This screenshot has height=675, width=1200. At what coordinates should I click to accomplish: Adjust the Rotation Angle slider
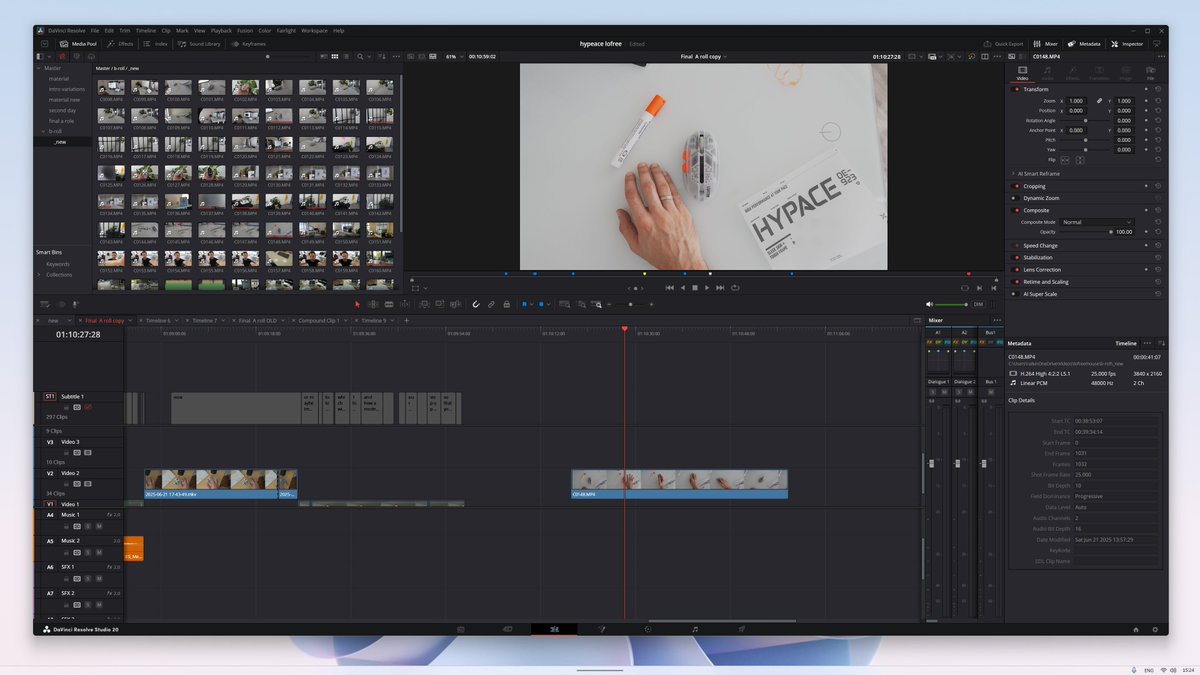coord(1086,120)
